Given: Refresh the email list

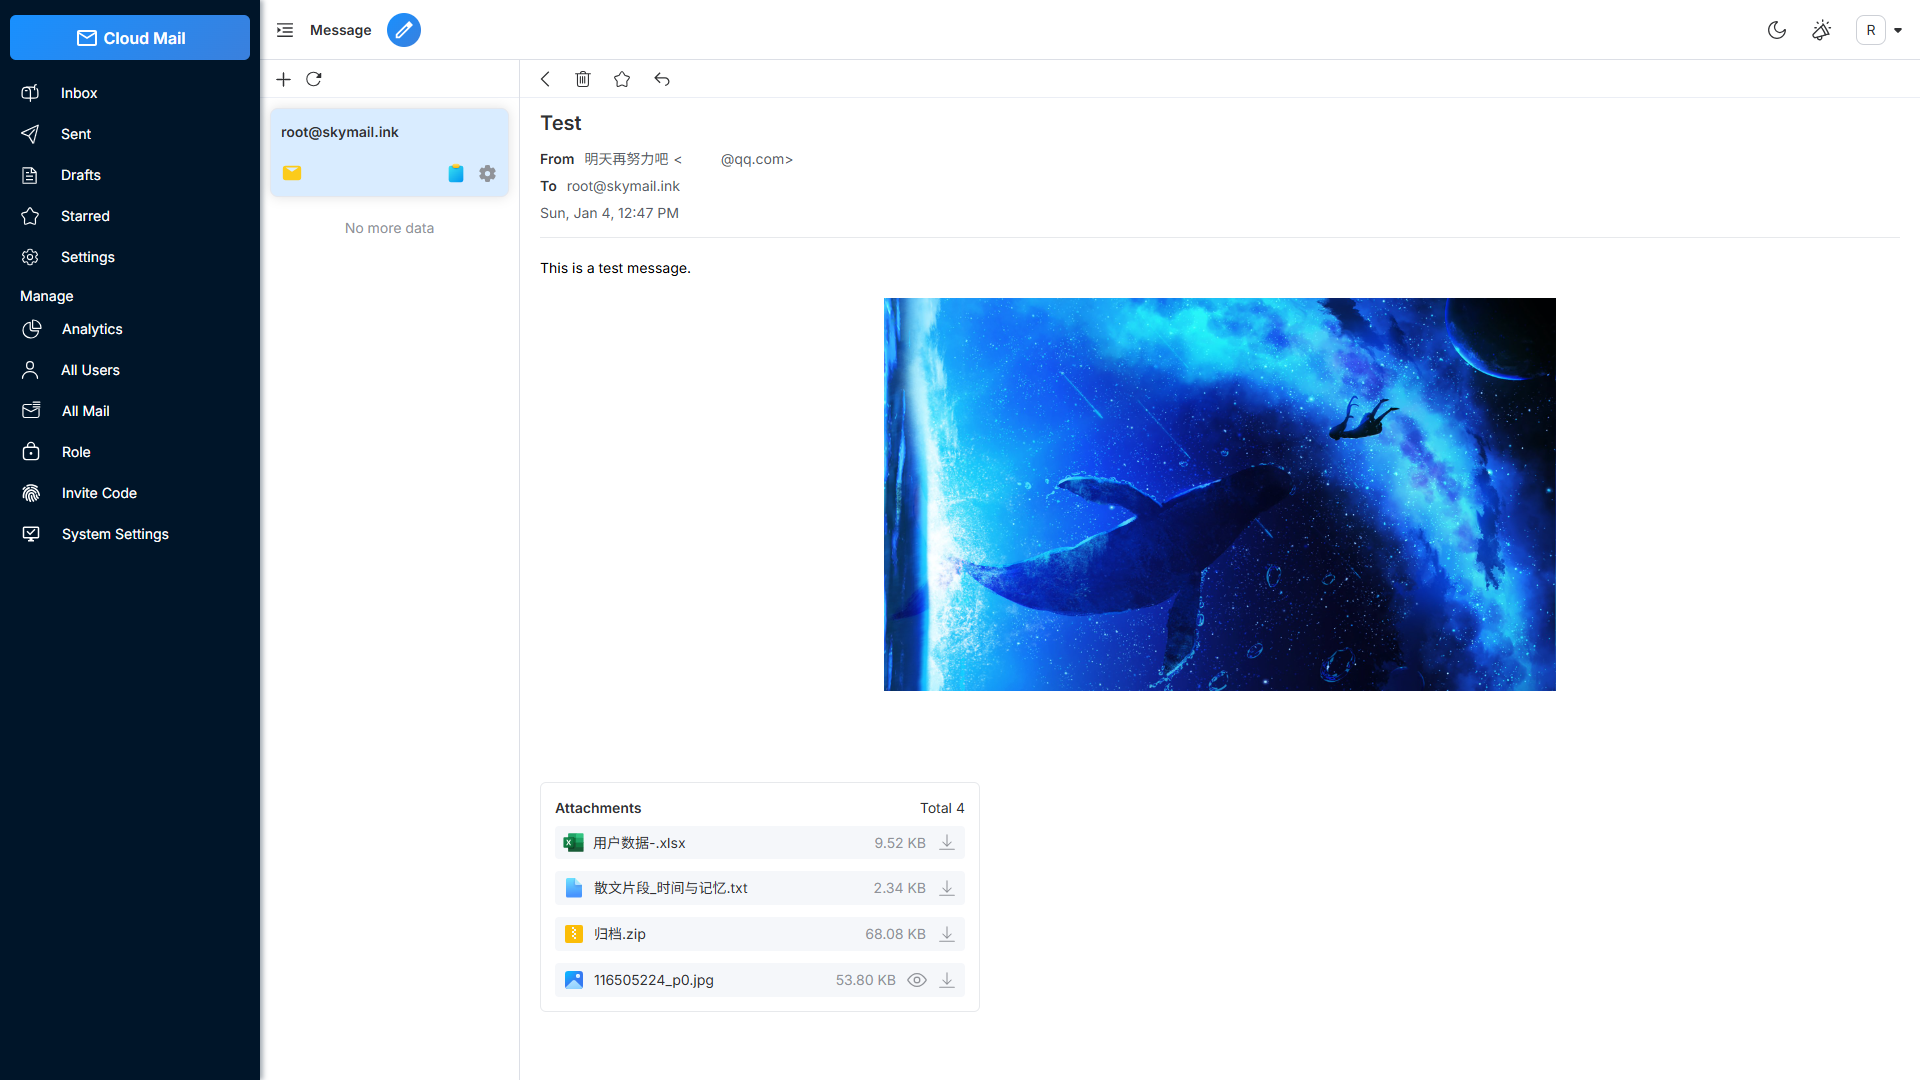Looking at the screenshot, I should click(314, 79).
